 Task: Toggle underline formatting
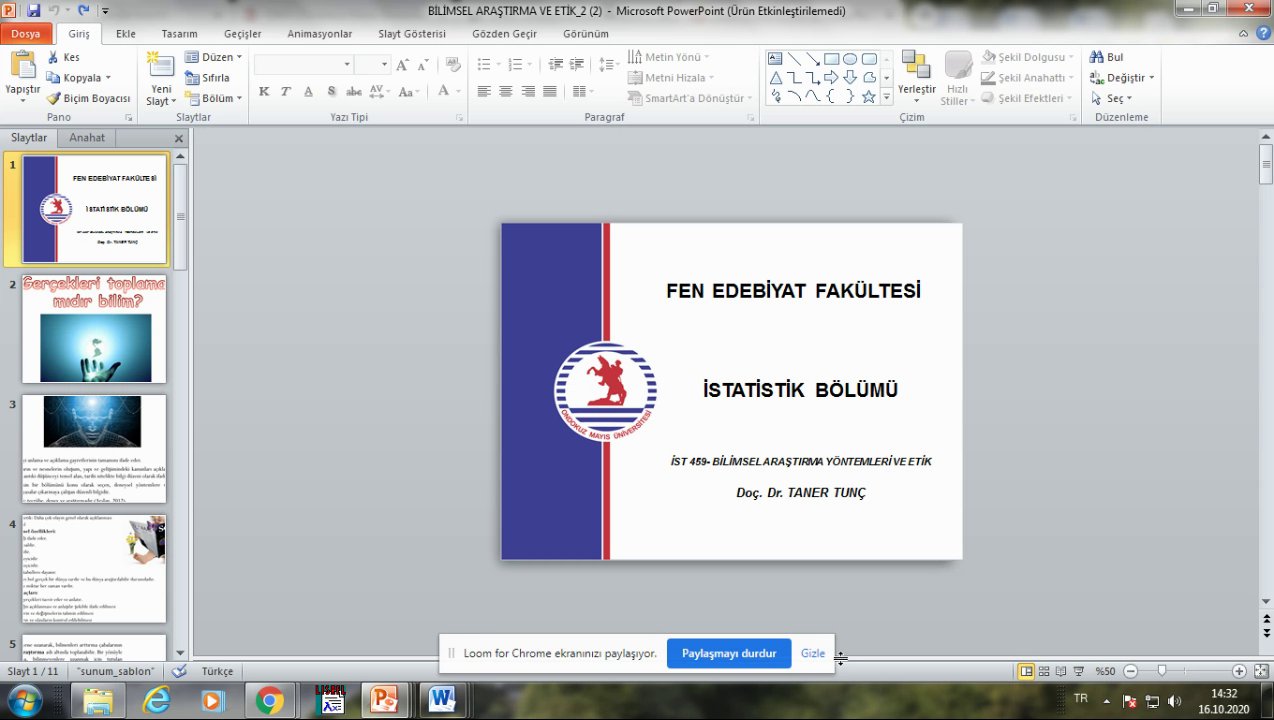(308, 91)
